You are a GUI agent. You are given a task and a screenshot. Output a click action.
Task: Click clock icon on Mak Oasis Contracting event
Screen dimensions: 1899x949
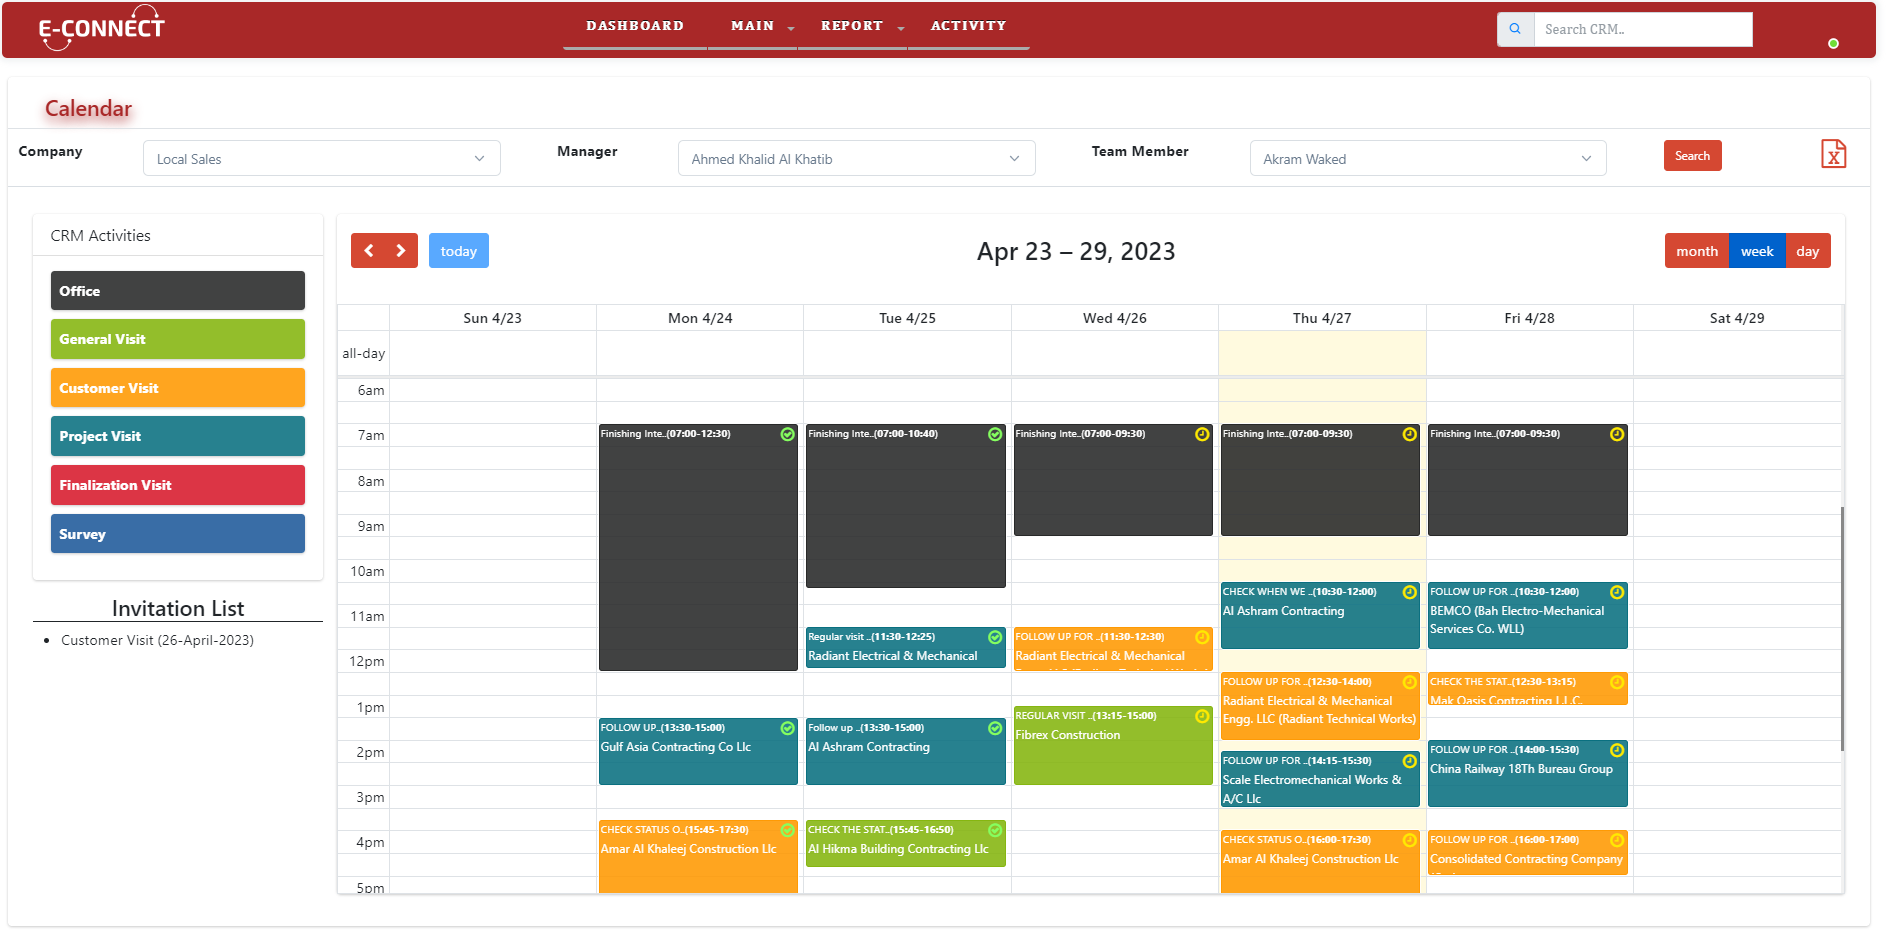click(1617, 682)
